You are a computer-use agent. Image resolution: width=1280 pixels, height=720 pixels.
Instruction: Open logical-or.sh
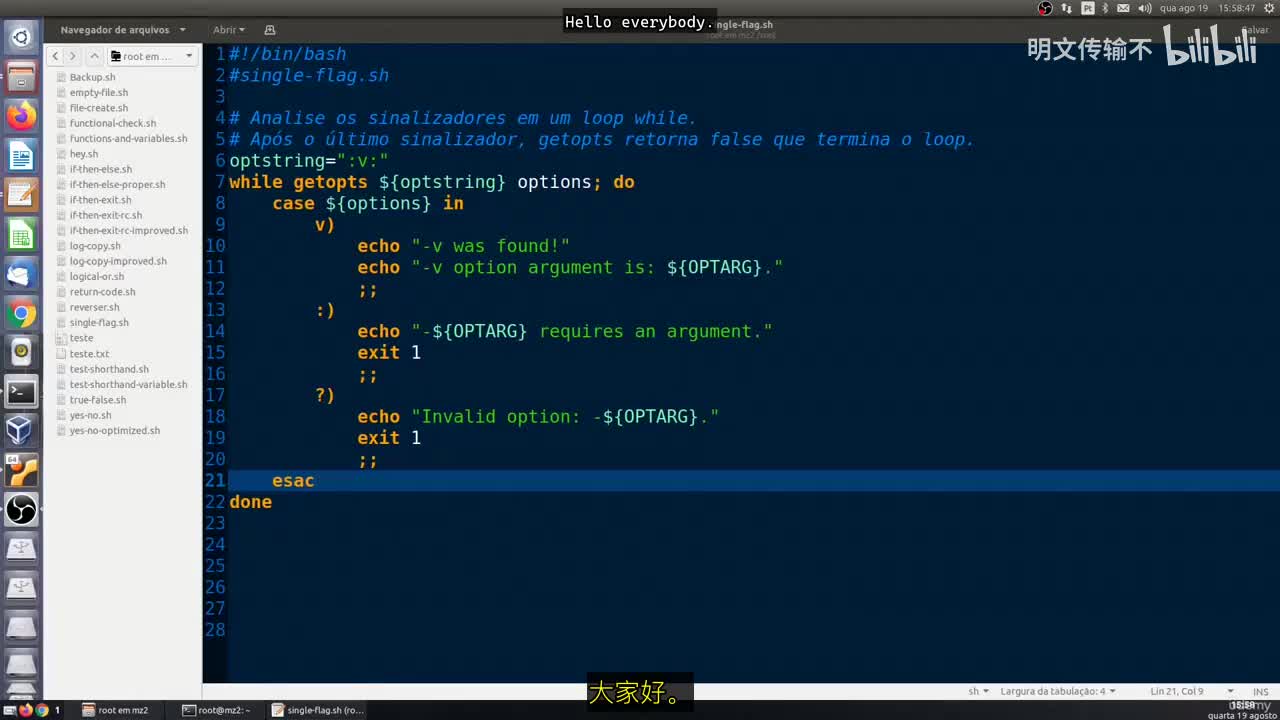(x=97, y=276)
